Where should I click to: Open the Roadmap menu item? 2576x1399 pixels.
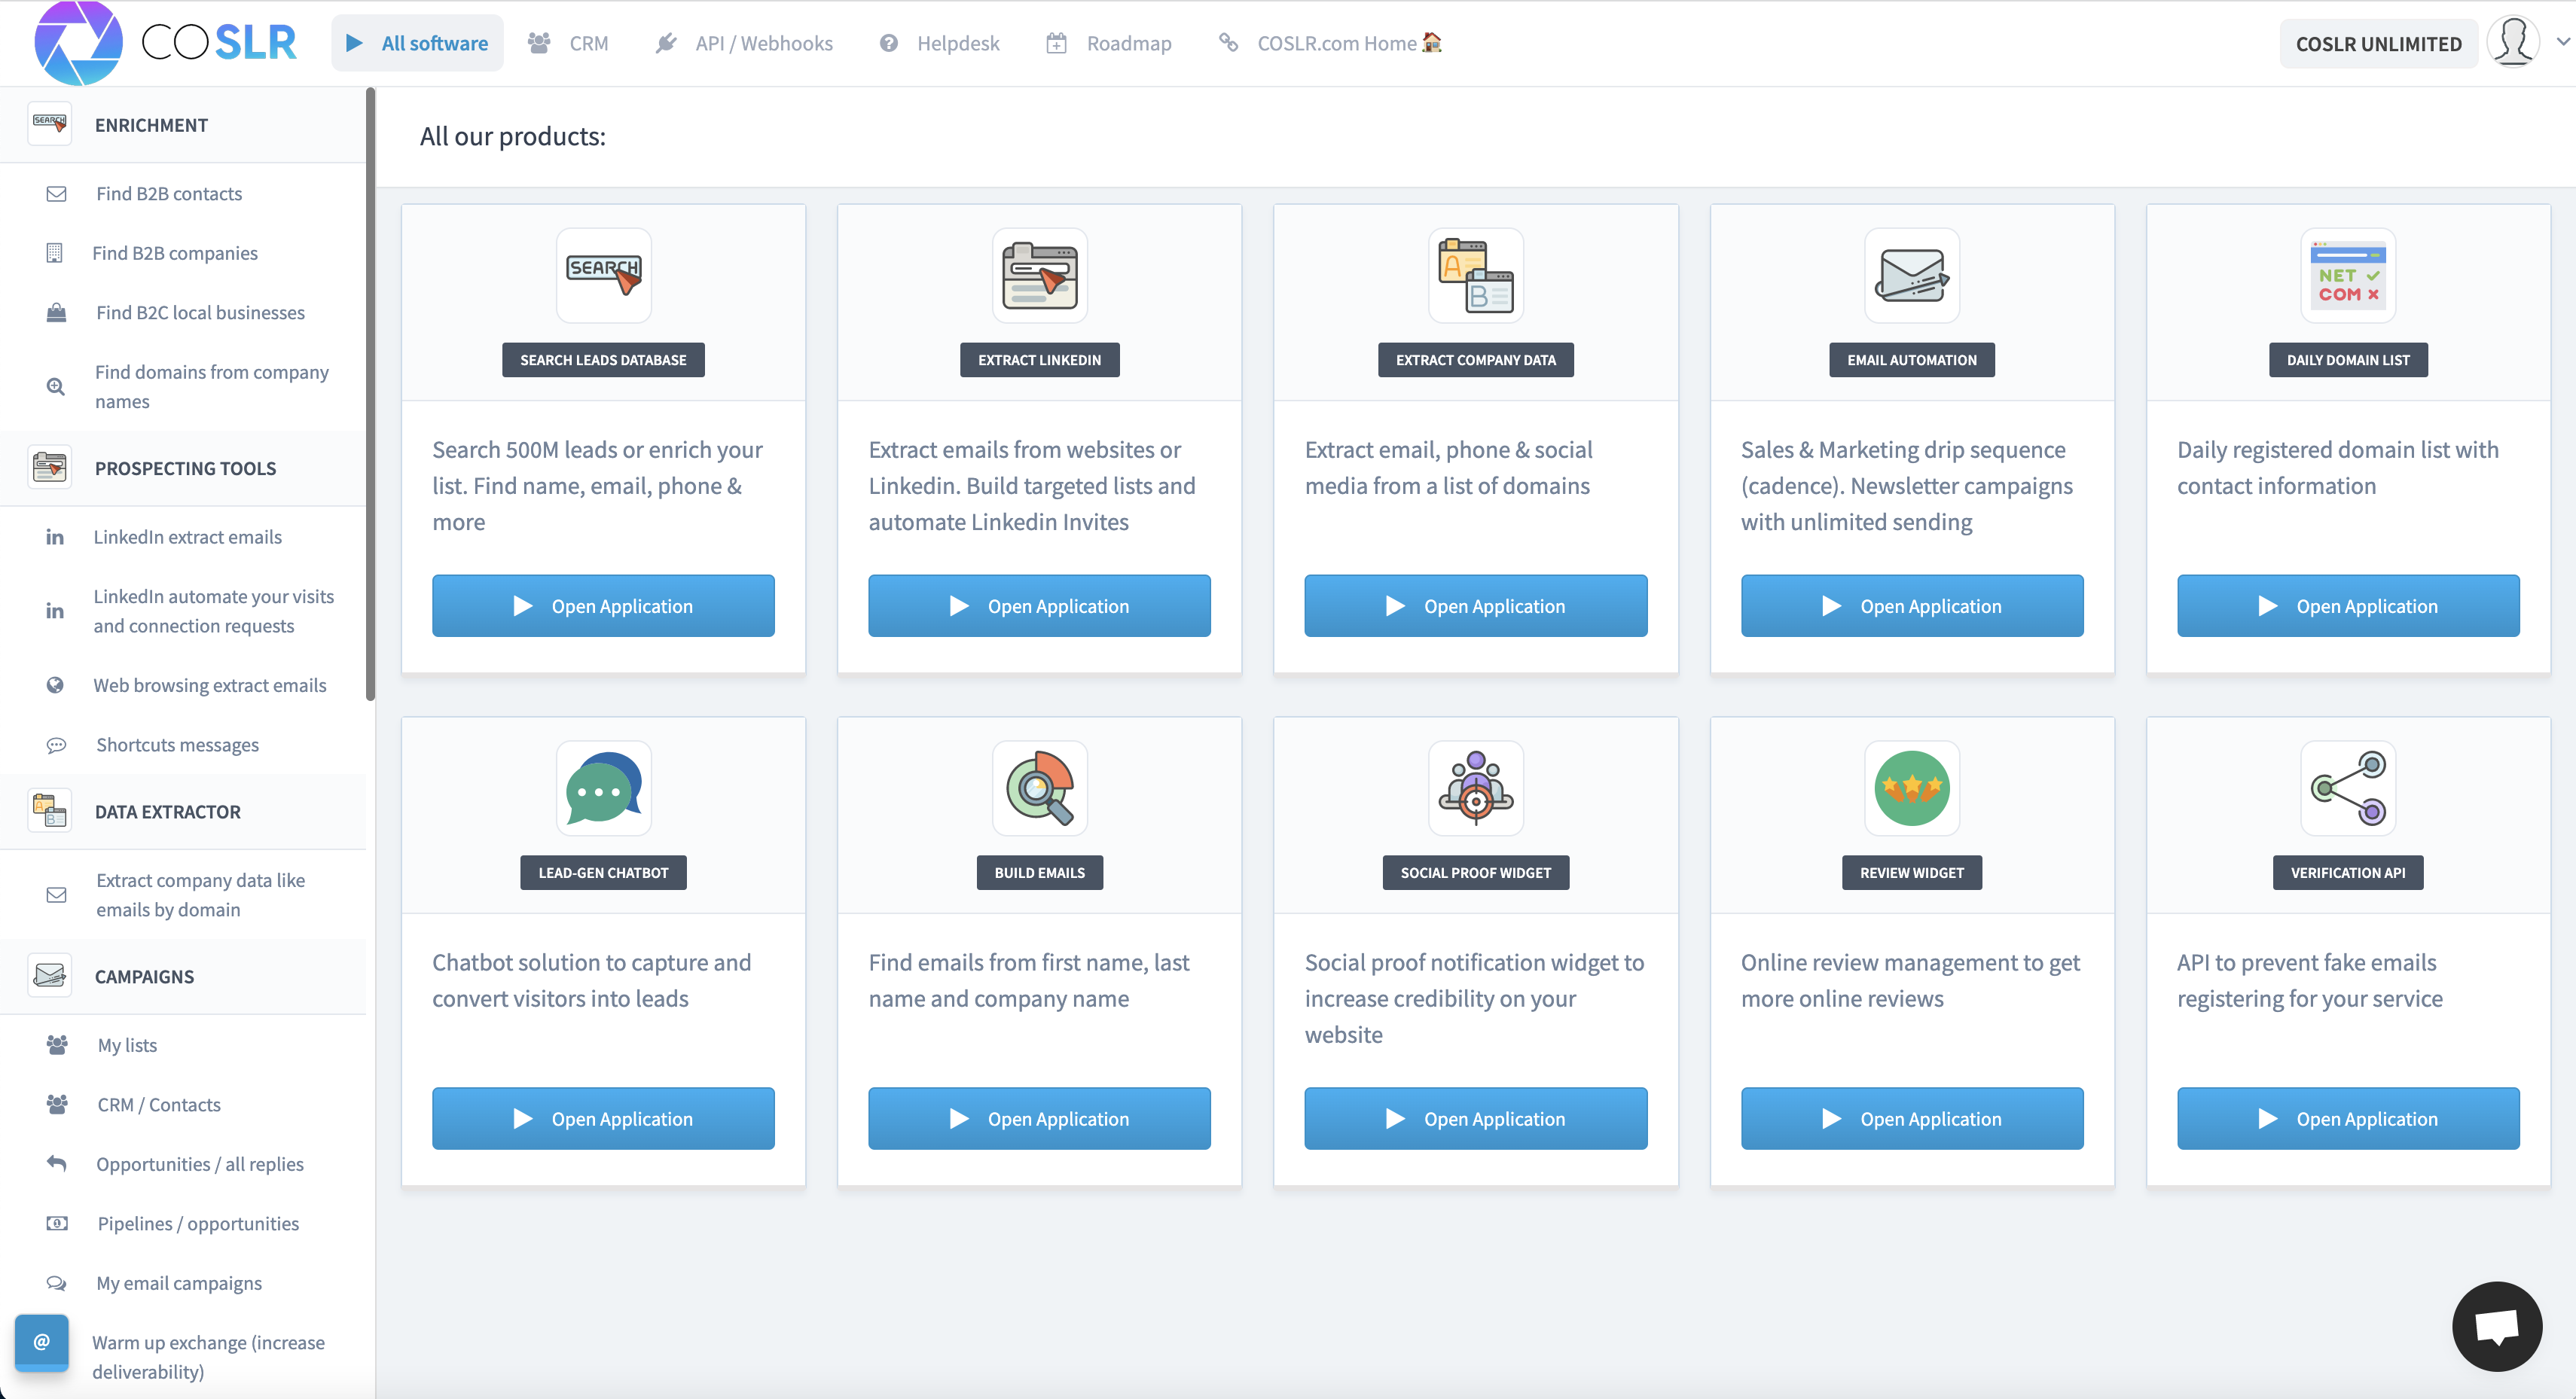pos(1108,43)
